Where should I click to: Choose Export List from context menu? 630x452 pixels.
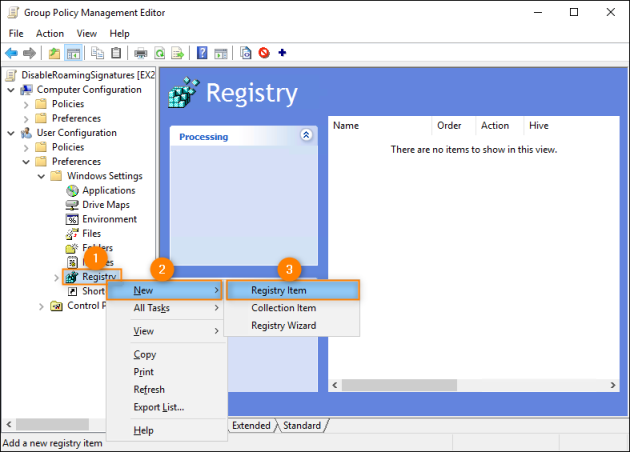coord(158,407)
